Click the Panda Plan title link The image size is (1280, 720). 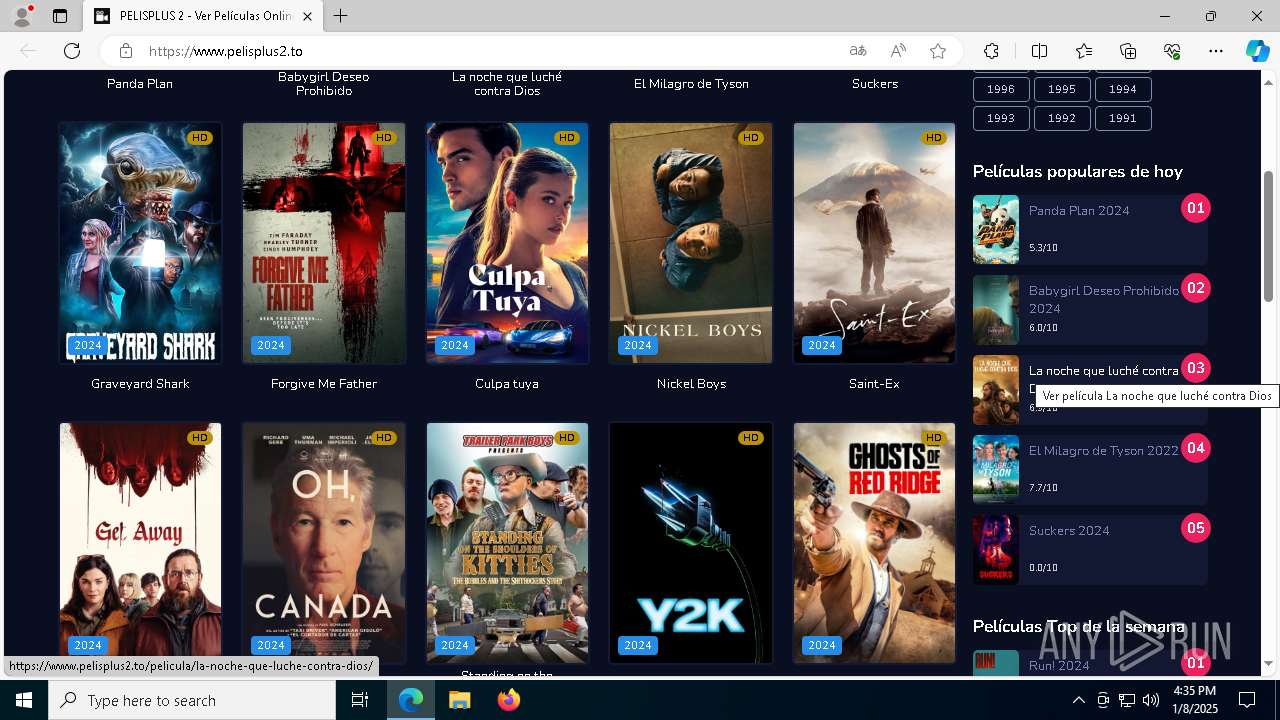click(x=140, y=84)
